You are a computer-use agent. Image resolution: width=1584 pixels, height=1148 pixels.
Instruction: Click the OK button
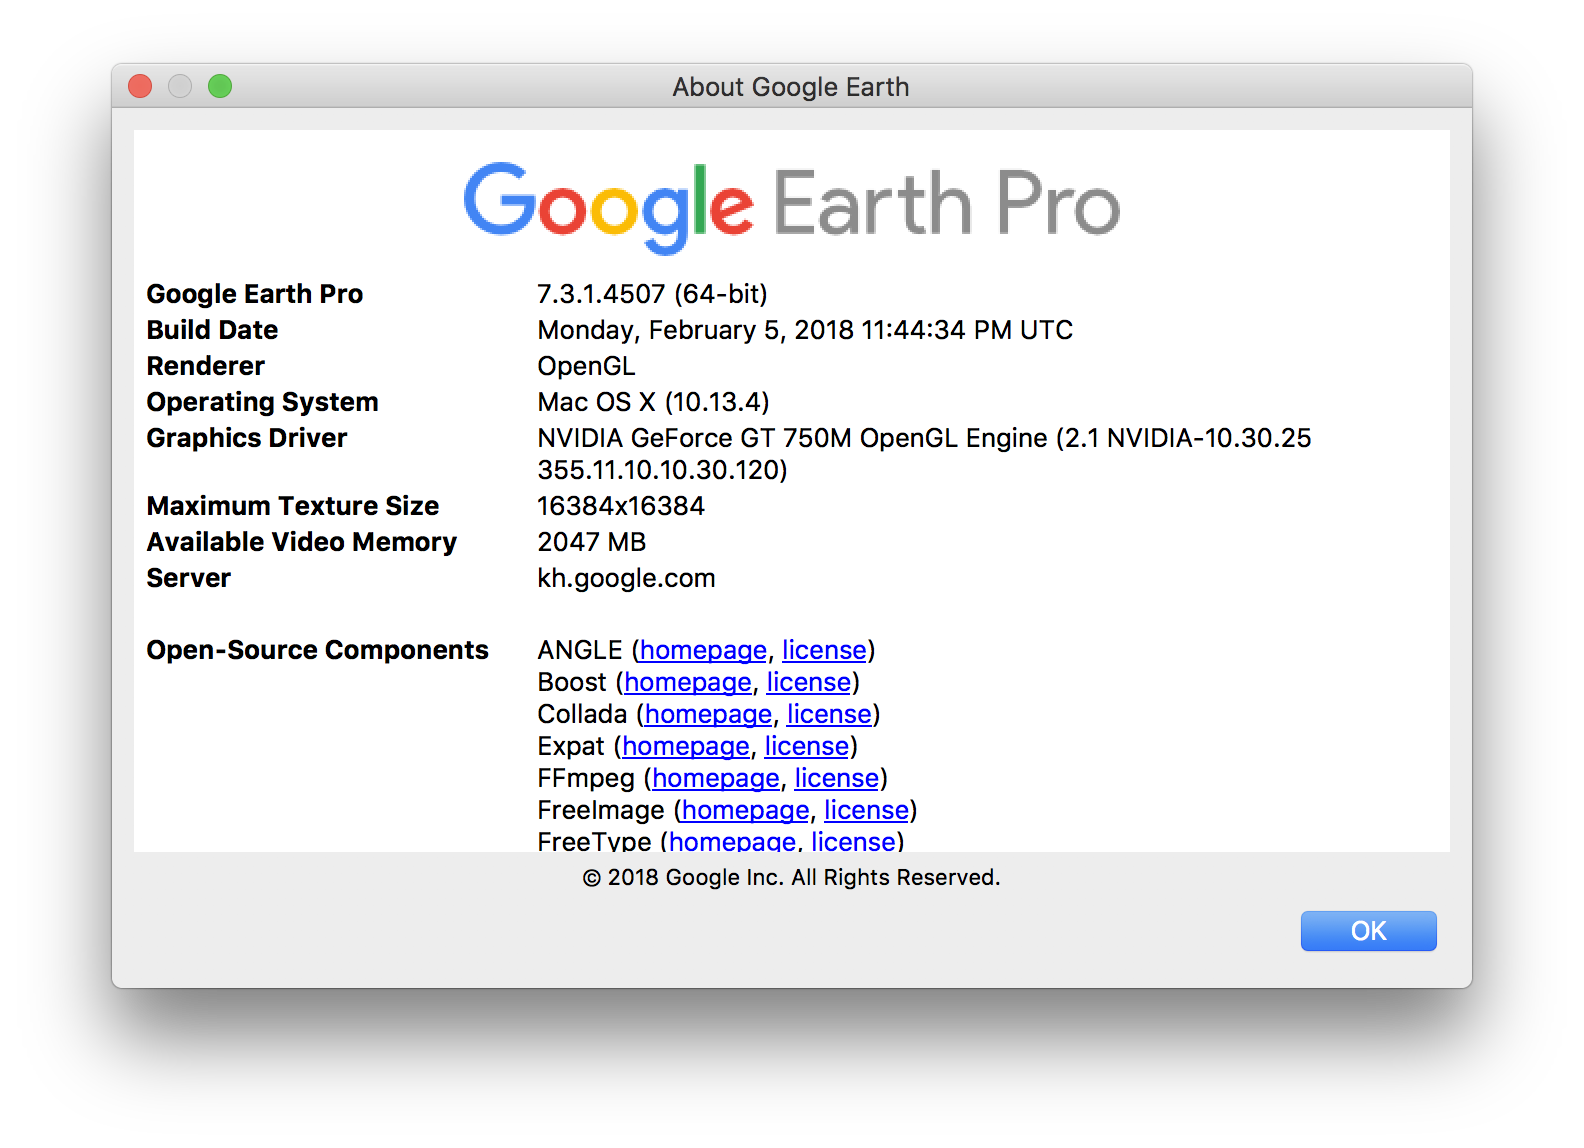pos(1368,931)
